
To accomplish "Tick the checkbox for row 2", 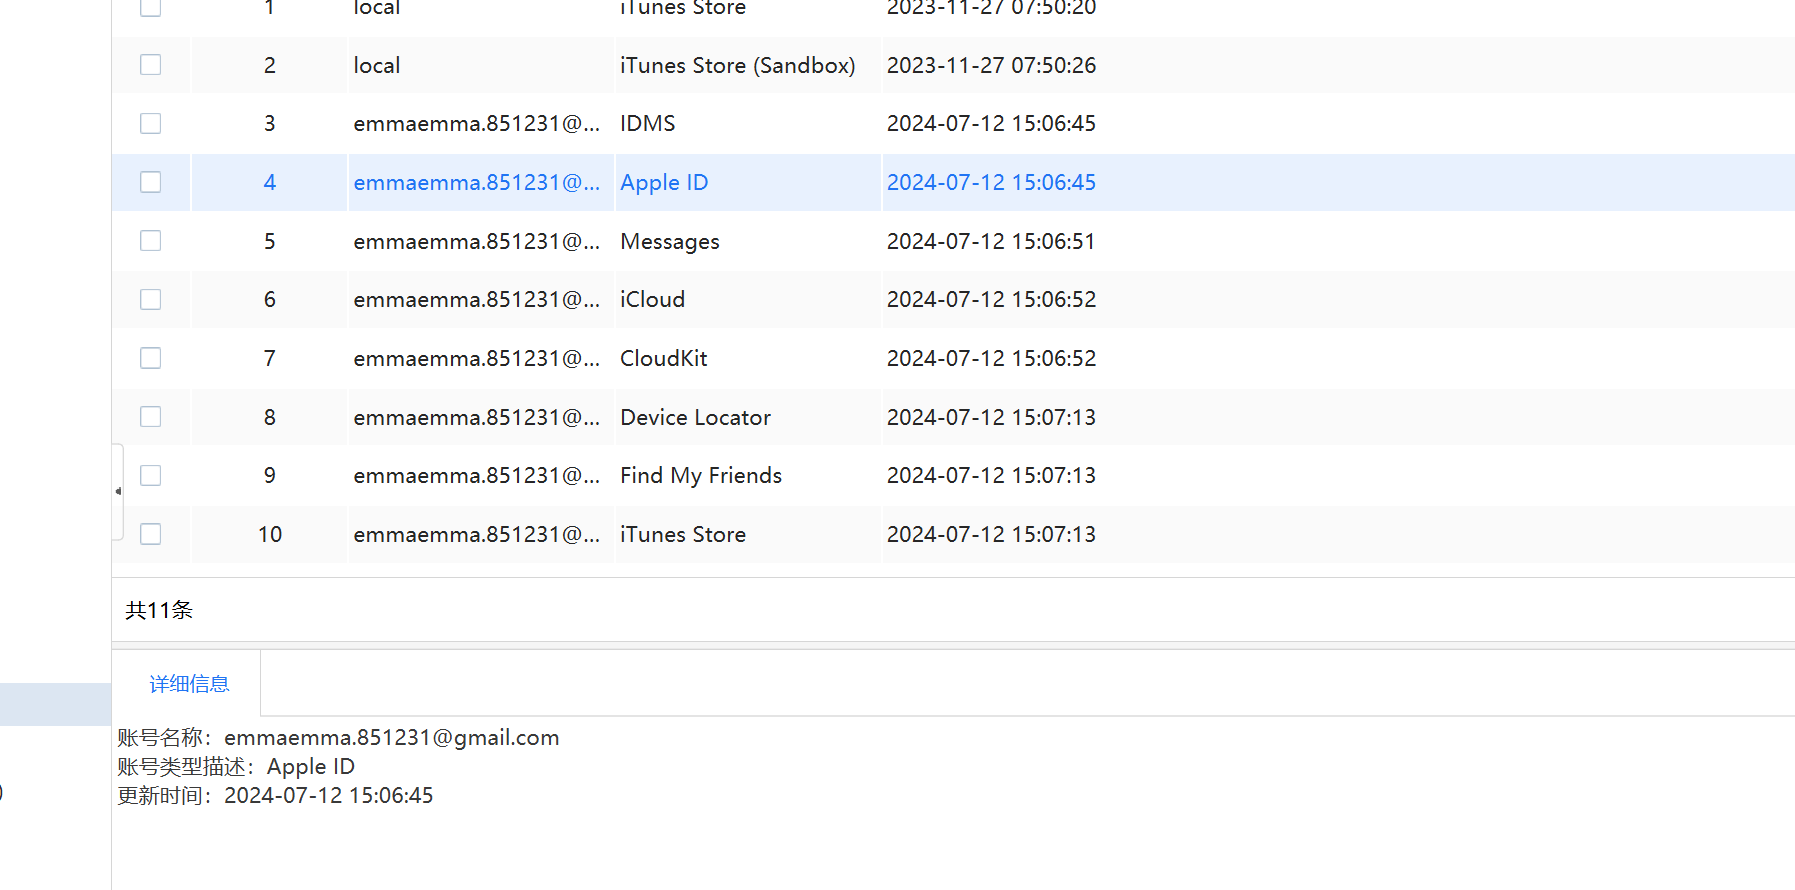I will pos(150,65).
